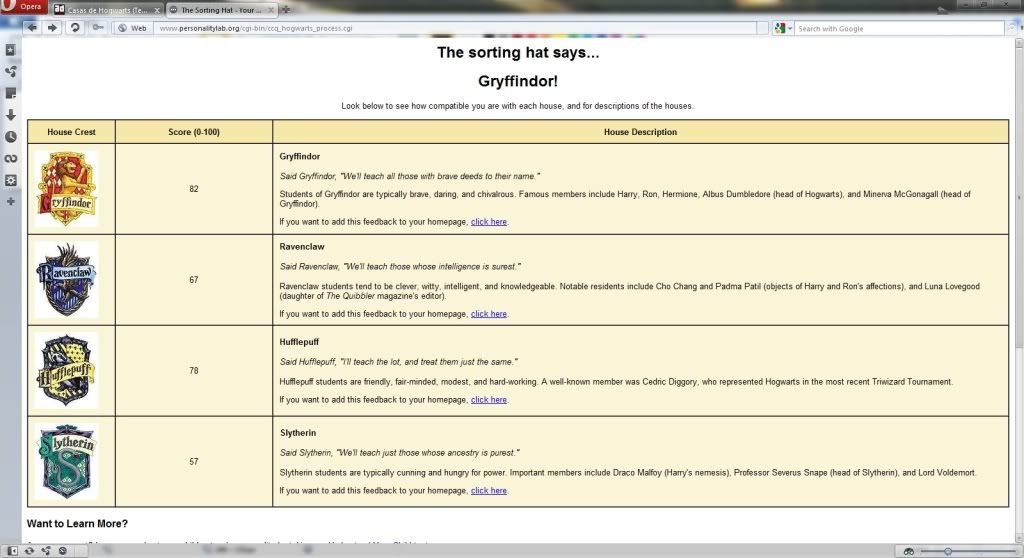The height and width of the screenshot is (558, 1024).
Task: Open the password wand key icon
Action: 98,27
